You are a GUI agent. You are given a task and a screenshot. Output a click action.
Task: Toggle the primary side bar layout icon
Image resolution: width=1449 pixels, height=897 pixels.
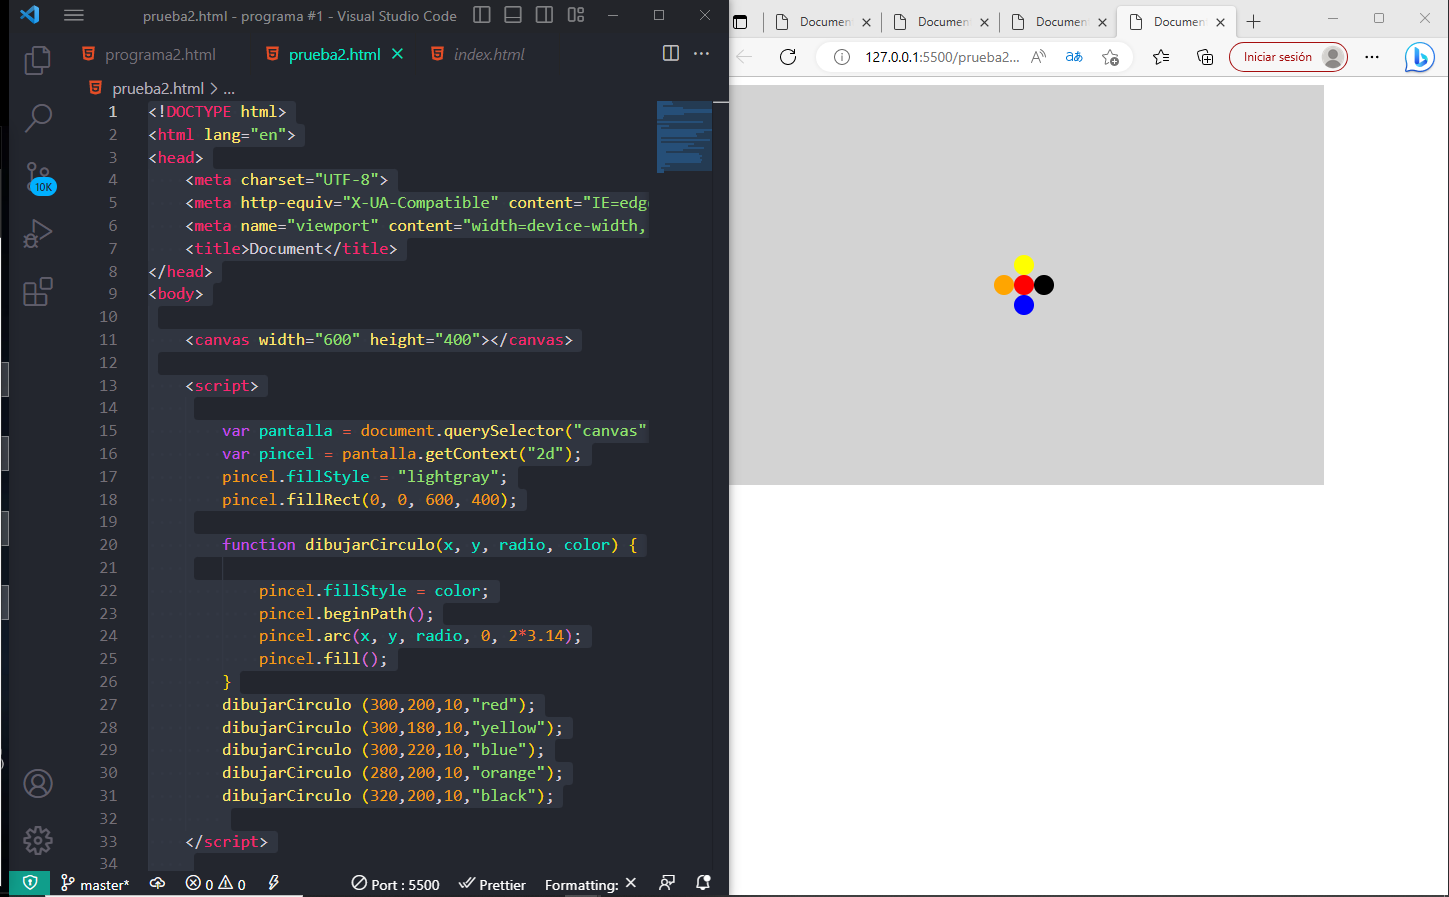[482, 15]
